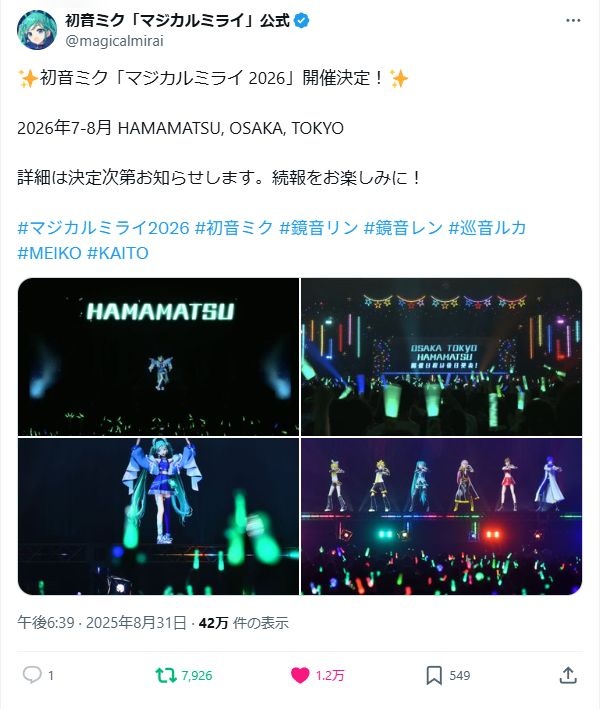Click the blue verified badge
The width and height of the screenshot is (603, 709).
point(302,20)
